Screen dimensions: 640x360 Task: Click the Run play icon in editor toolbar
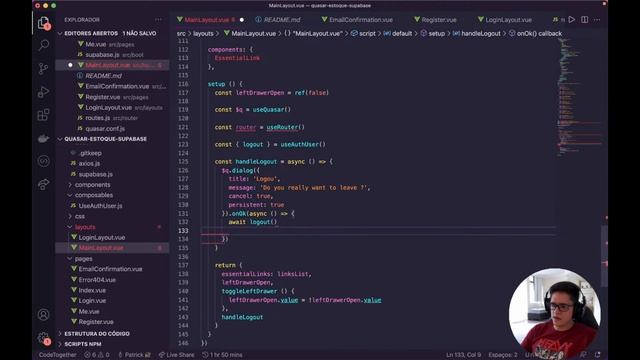(x=572, y=20)
